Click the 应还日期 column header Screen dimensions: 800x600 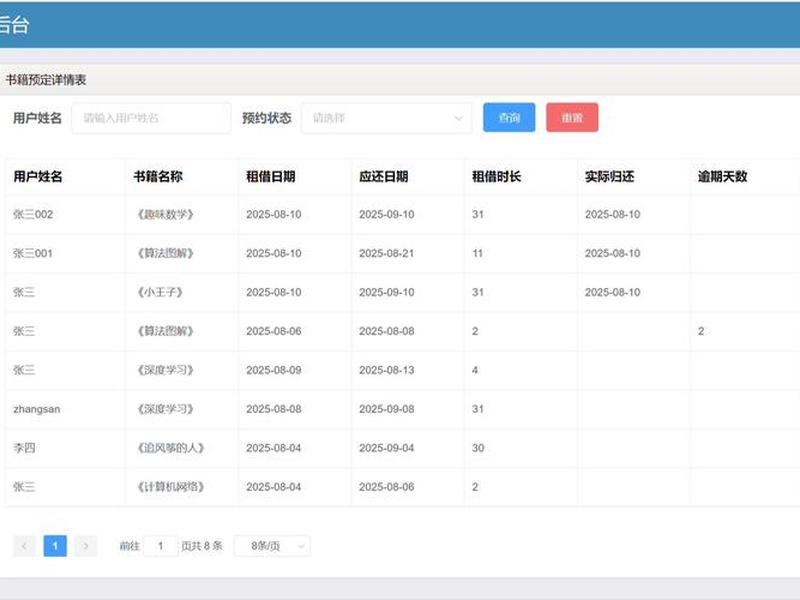click(x=384, y=177)
